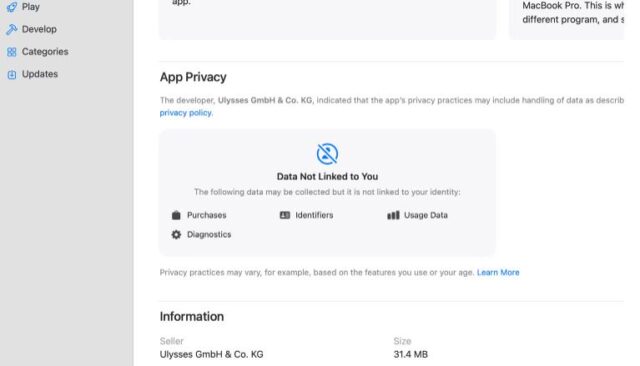The image size is (640, 366).
Task: Open the review card mentioning MacBook Pro
Action: point(567,20)
